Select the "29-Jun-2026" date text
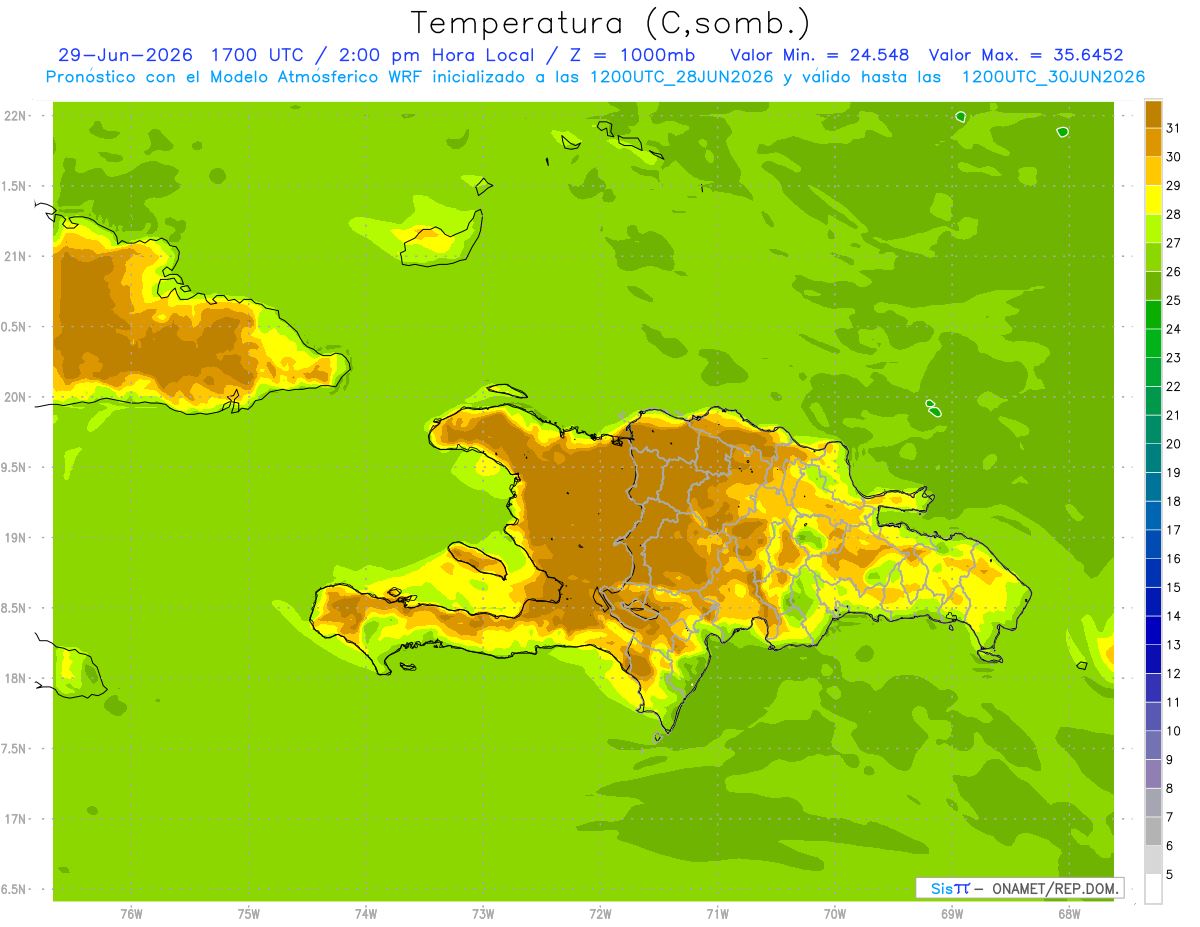Screen dimensions: 1200x927 (126, 55)
